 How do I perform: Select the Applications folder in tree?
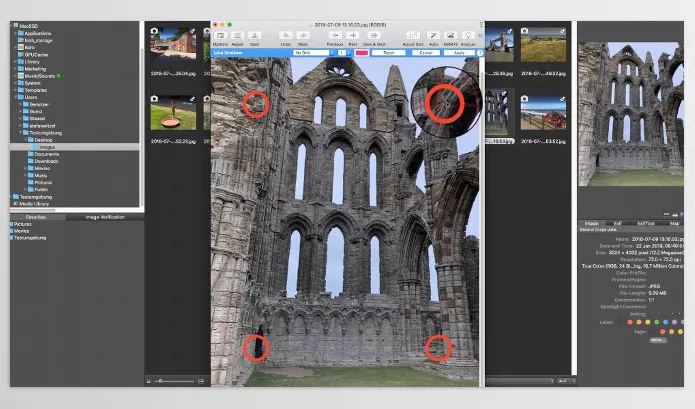click(35, 33)
